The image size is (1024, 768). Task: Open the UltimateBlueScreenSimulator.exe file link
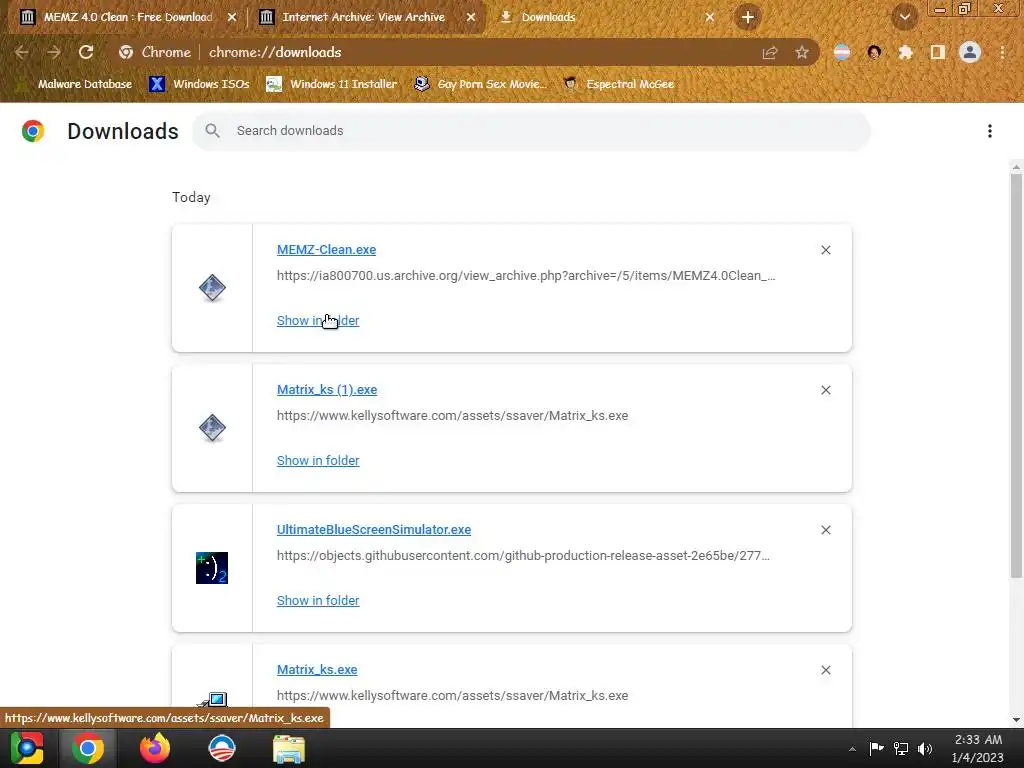pyautogui.click(x=374, y=530)
